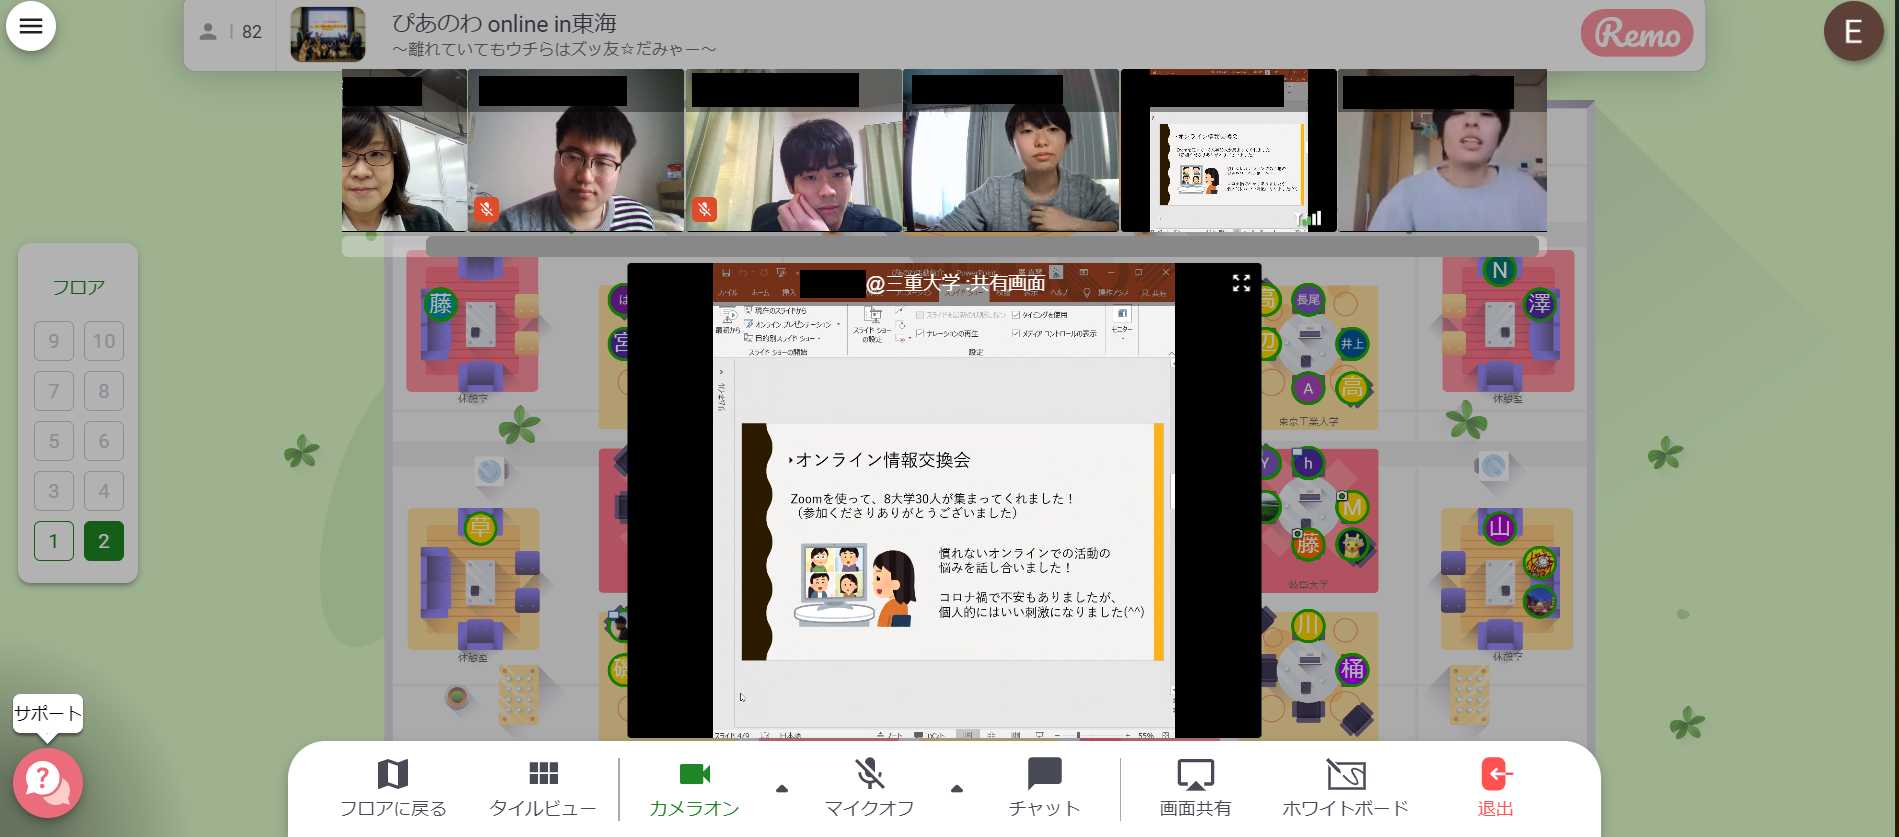The height and width of the screenshot is (837, 1899).
Task: Click the h avatar
Action: pyautogui.click(x=1308, y=463)
